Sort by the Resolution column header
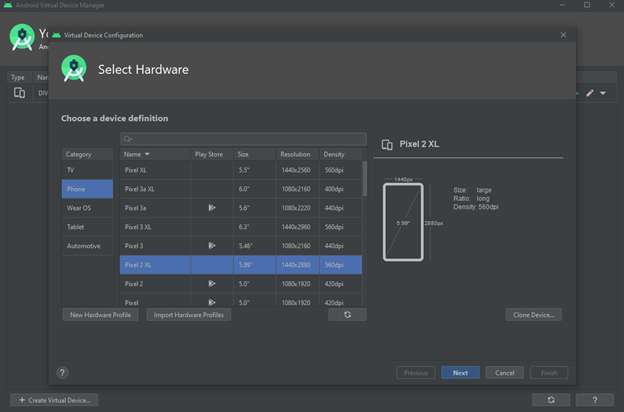The width and height of the screenshot is (624, 412). tap(297, 154)
